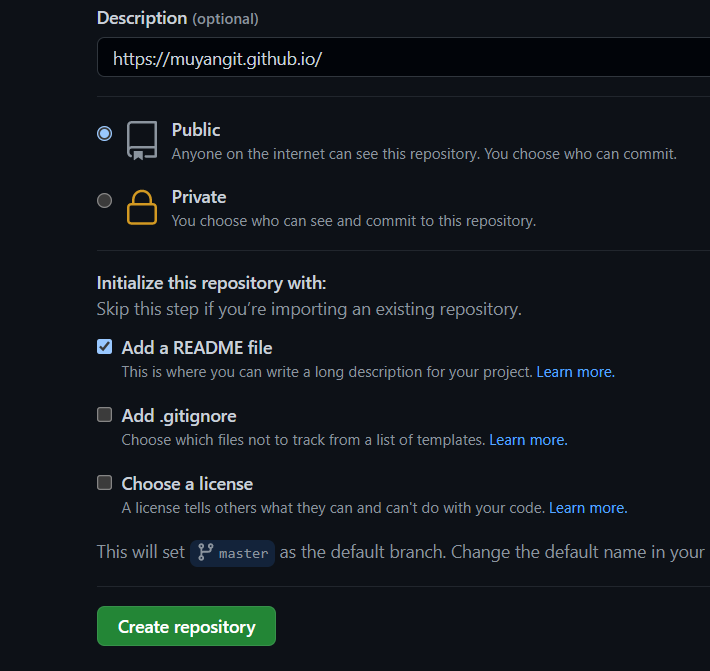
Task: Click the "Public" visibility label text
Action: click(196, 130)
